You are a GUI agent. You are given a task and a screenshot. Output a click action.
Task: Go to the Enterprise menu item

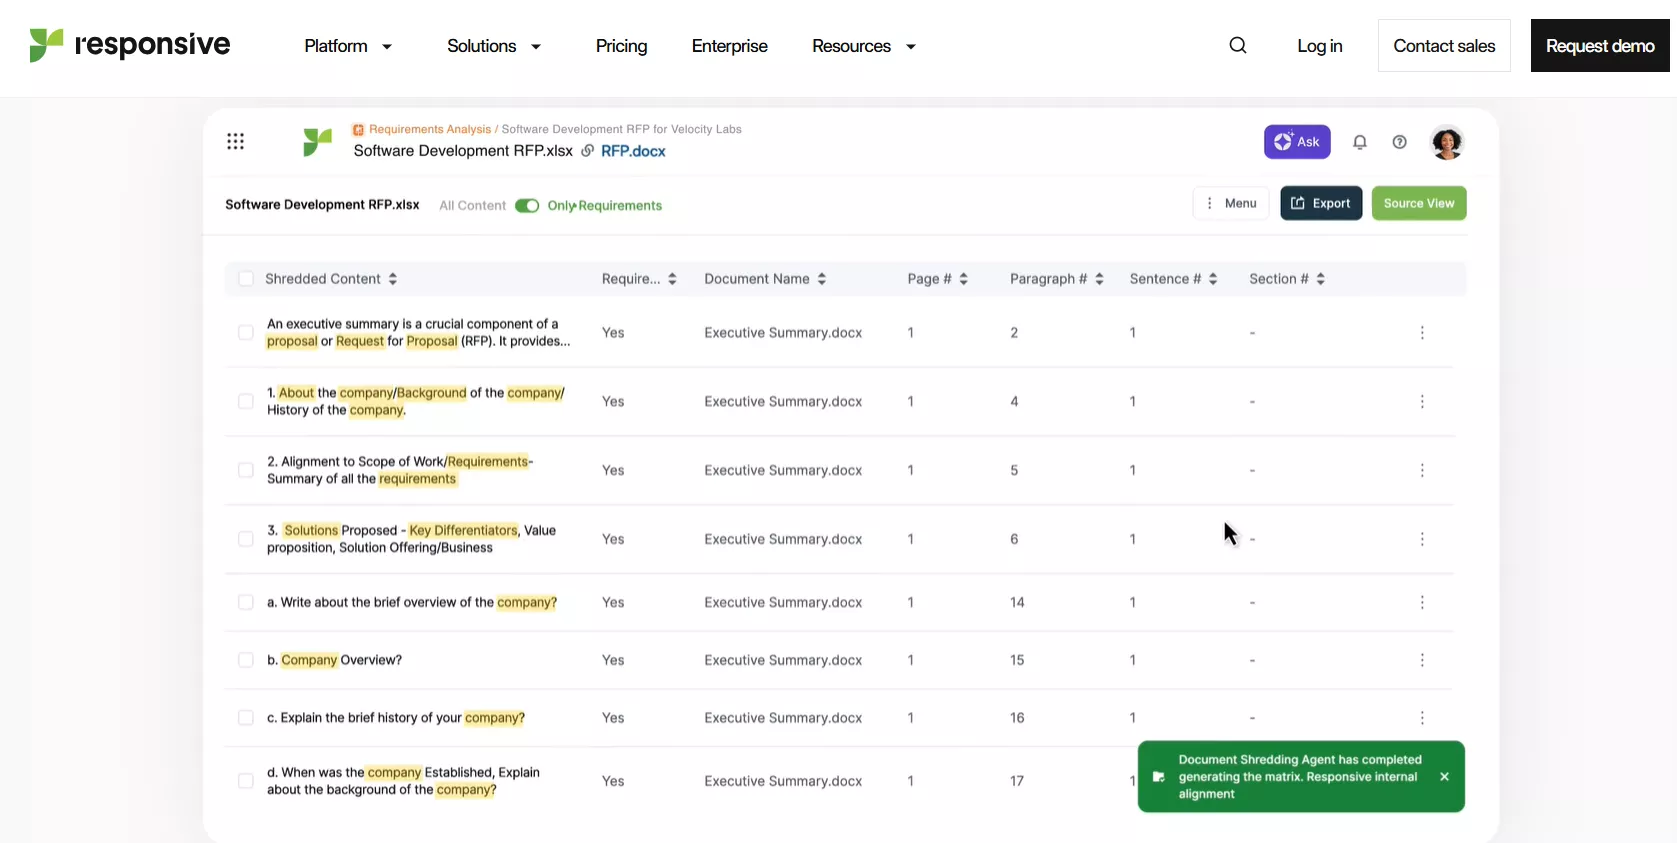tap(729, 46)
